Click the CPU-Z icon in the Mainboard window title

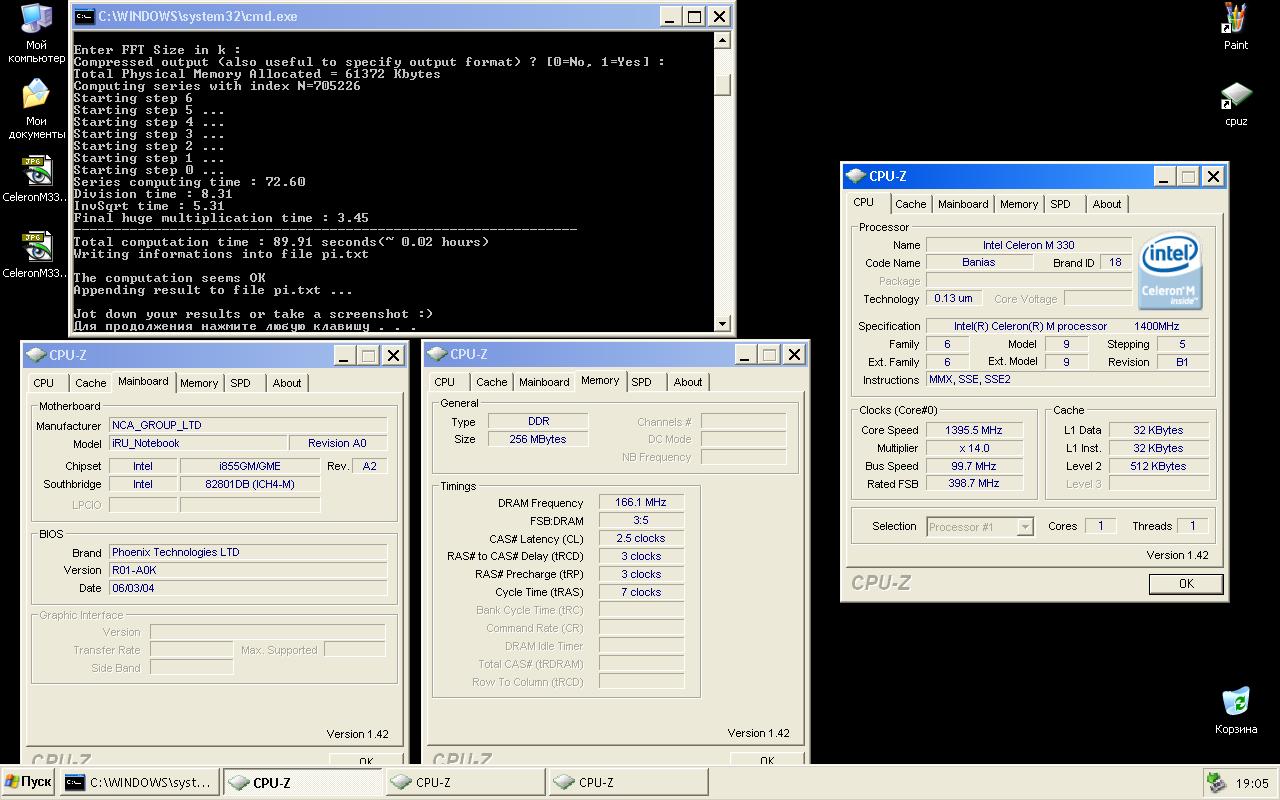coord(36,354)
